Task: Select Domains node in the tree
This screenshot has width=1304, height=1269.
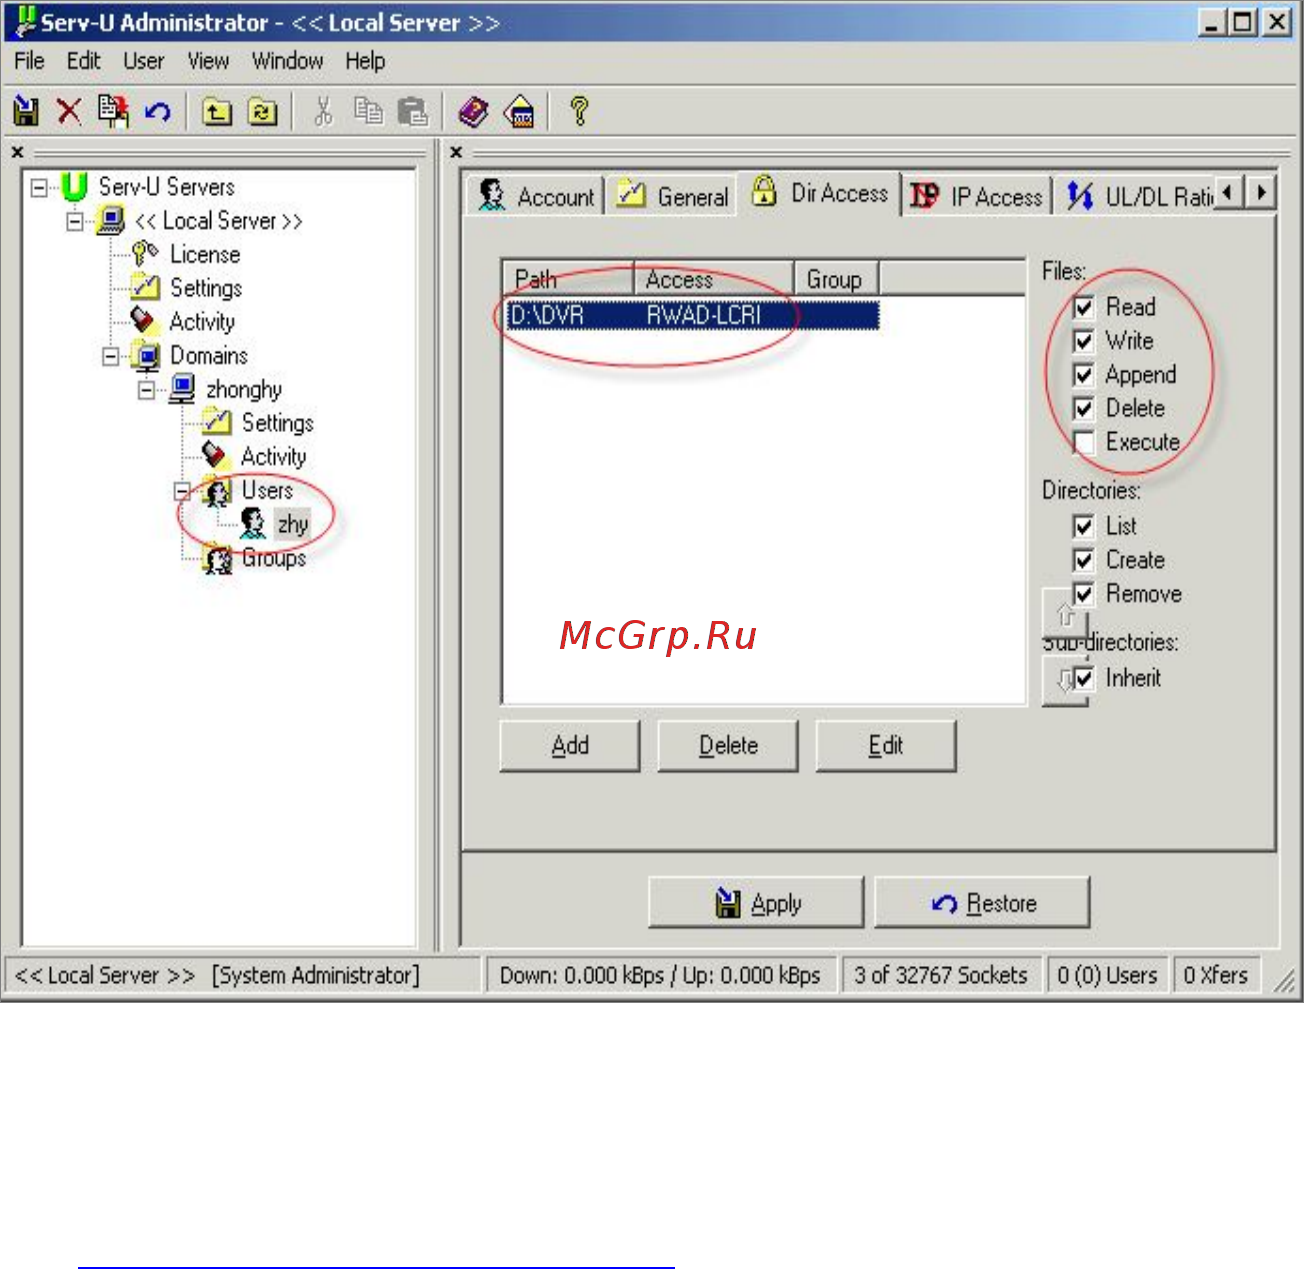Action: coord(208,356)
